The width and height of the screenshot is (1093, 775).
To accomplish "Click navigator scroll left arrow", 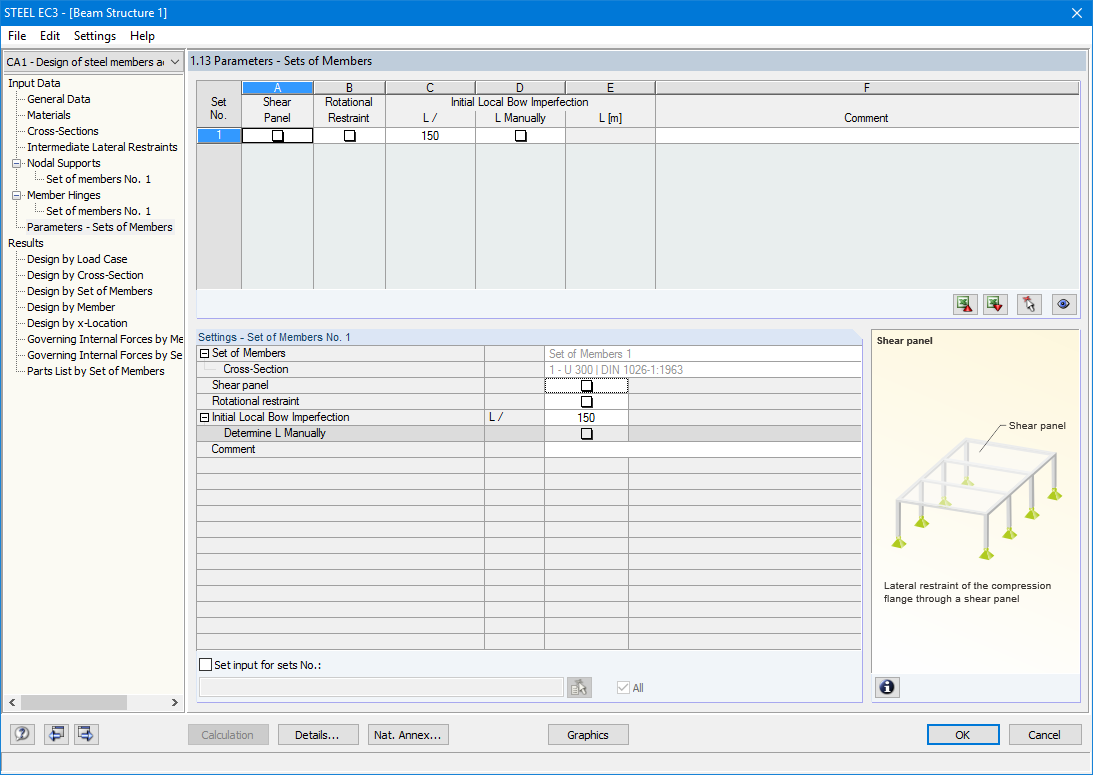I will click(12, 703).
